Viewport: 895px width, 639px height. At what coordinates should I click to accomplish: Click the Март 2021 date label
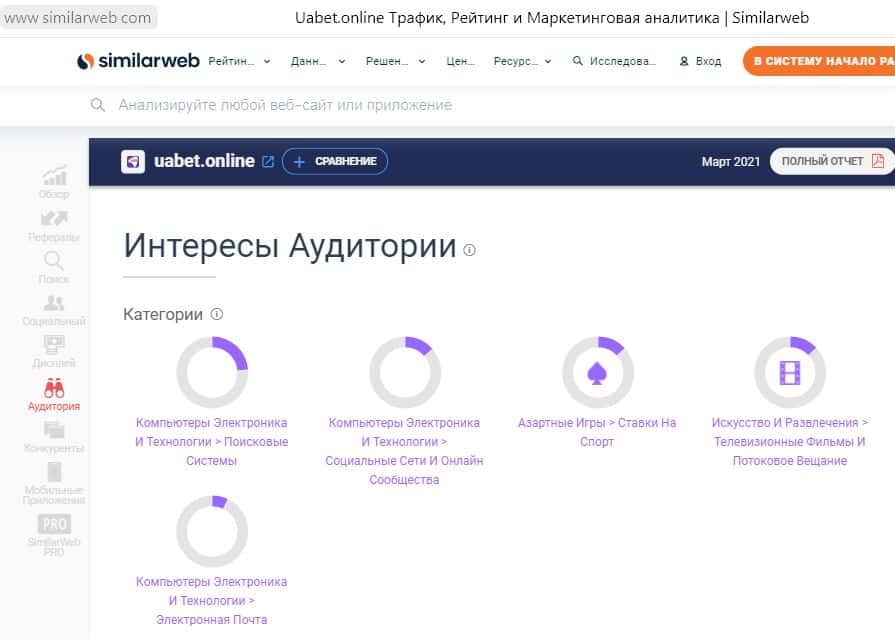click(x=731, y=162)
